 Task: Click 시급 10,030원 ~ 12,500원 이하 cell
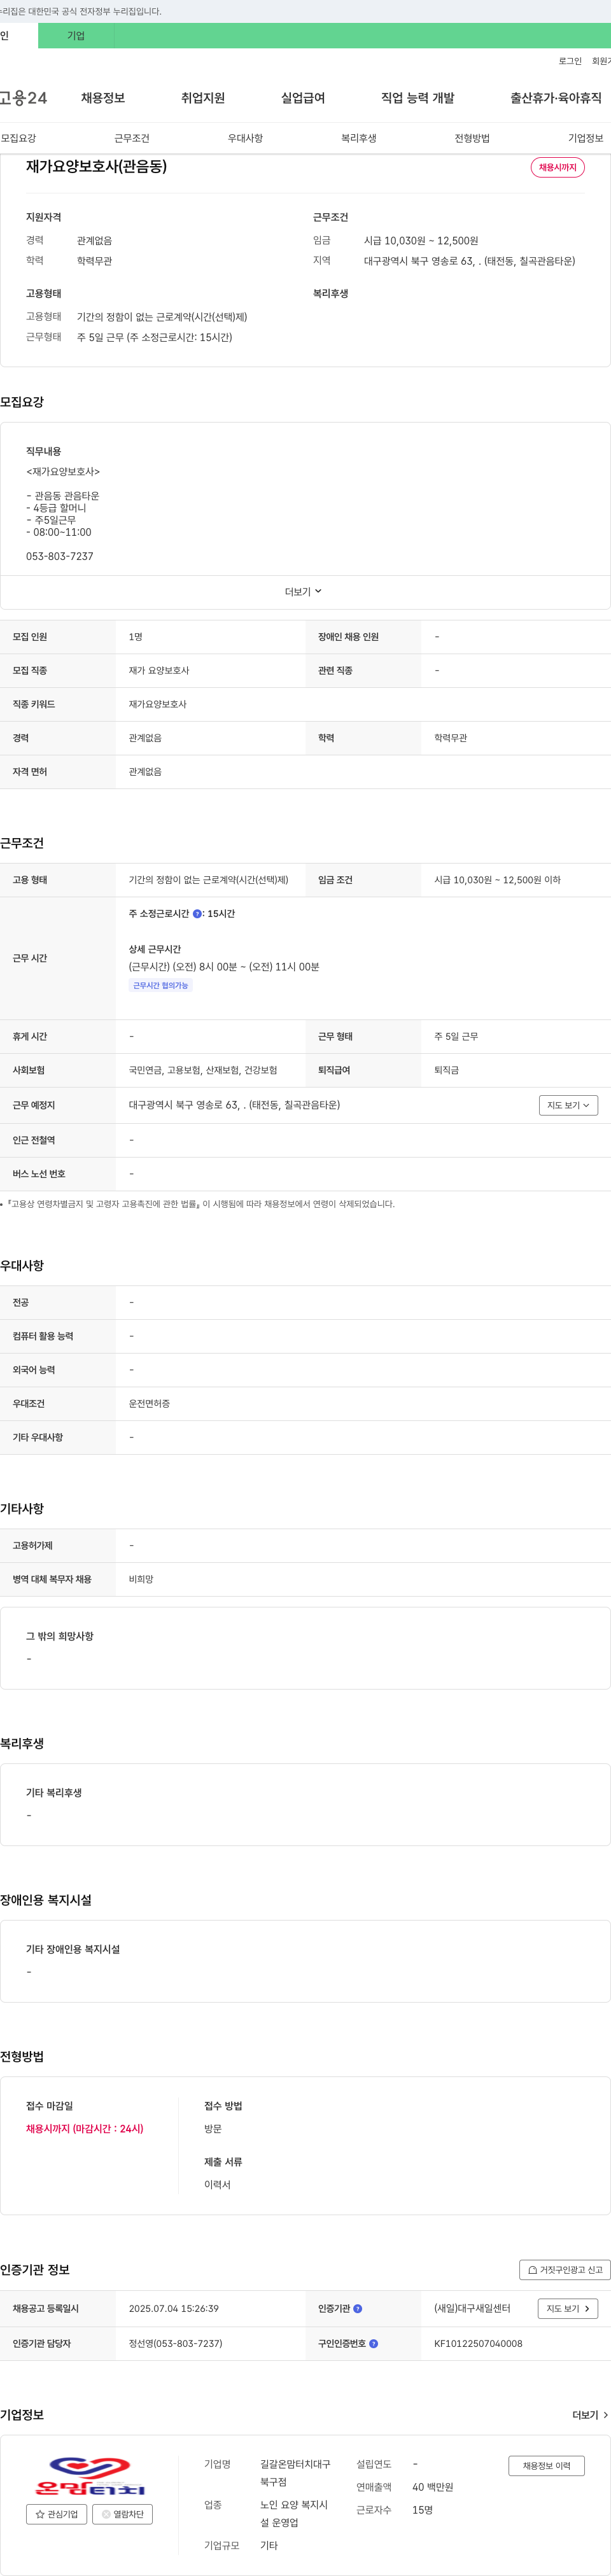(497, 880)
